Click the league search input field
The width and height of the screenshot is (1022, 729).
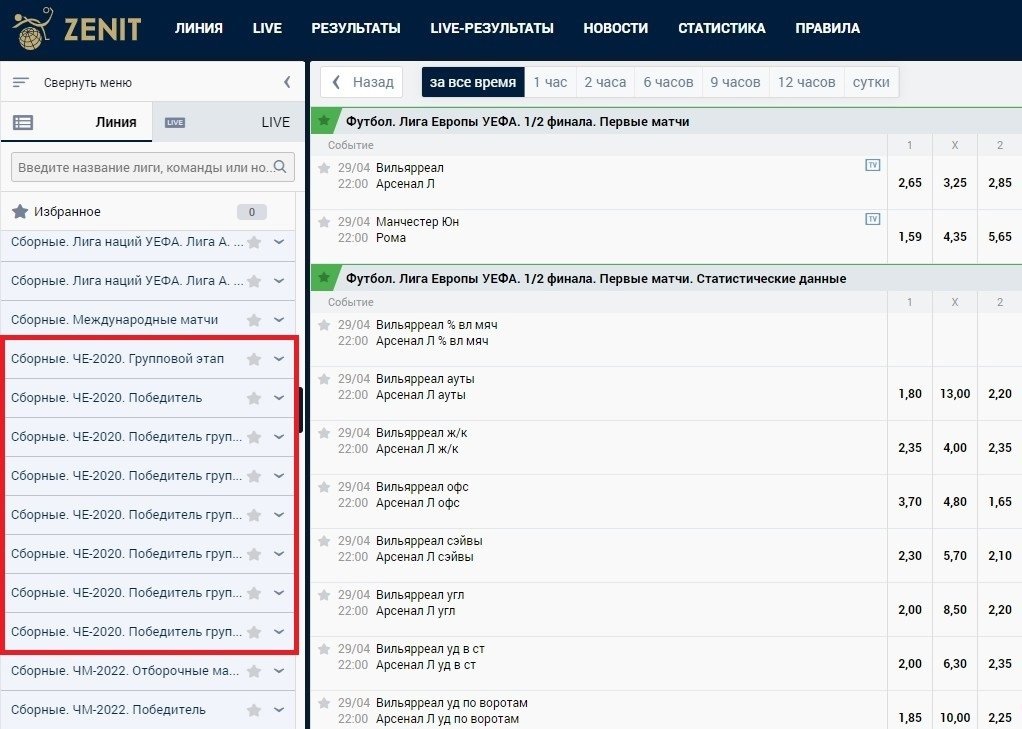click(144, 167)
